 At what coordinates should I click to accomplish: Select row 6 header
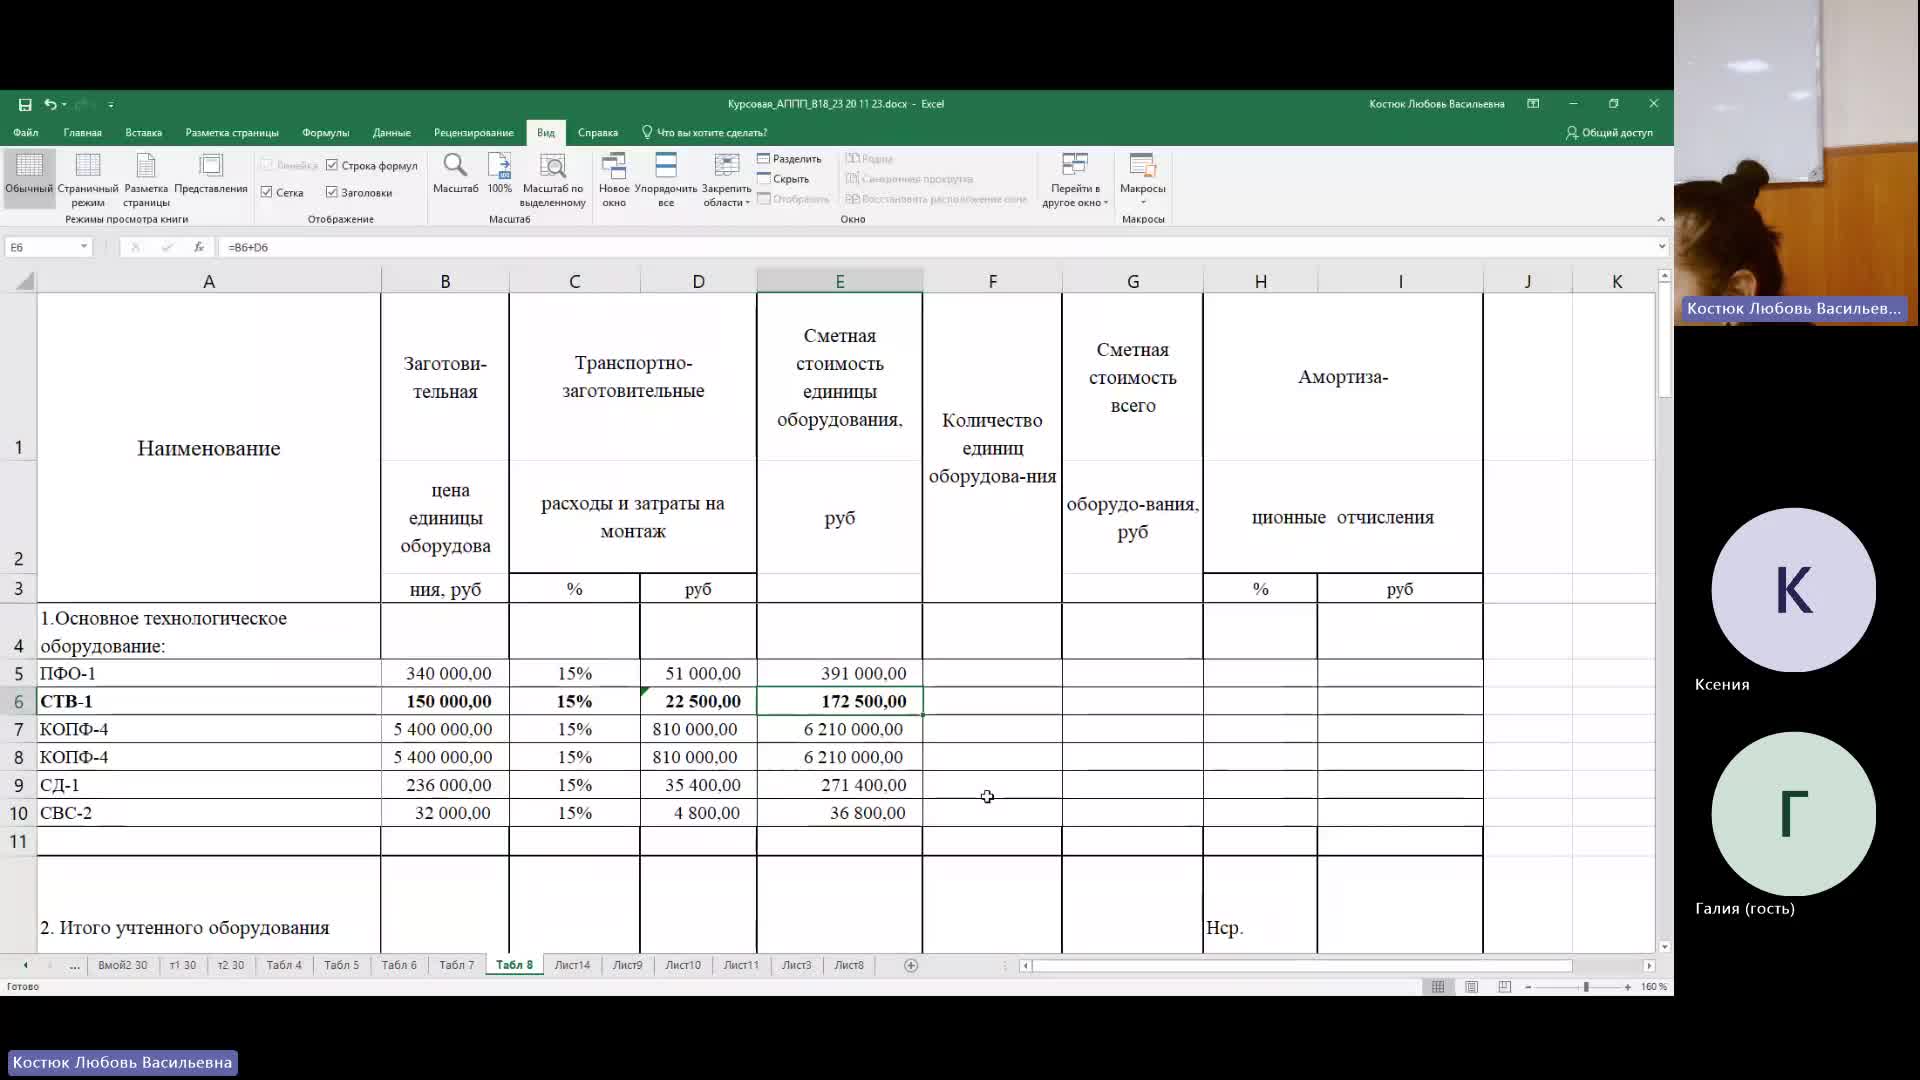pyautogui.click(x=18, y=701)
